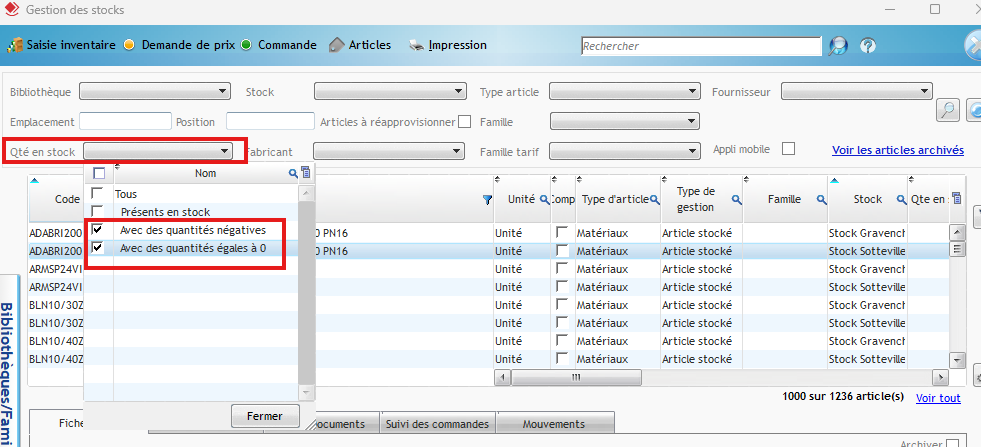Open the Famille tarif dropdown
This screenshot has height=447, width=981.
point(624,151)
